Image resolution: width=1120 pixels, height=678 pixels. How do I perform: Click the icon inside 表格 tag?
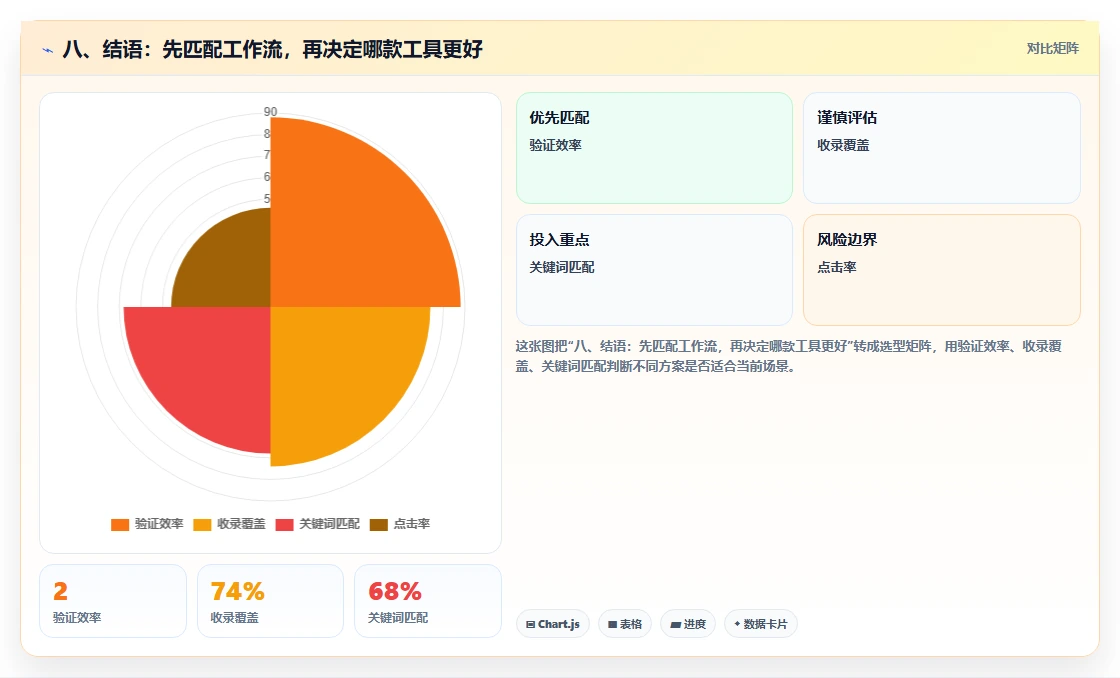click(612, 624)
